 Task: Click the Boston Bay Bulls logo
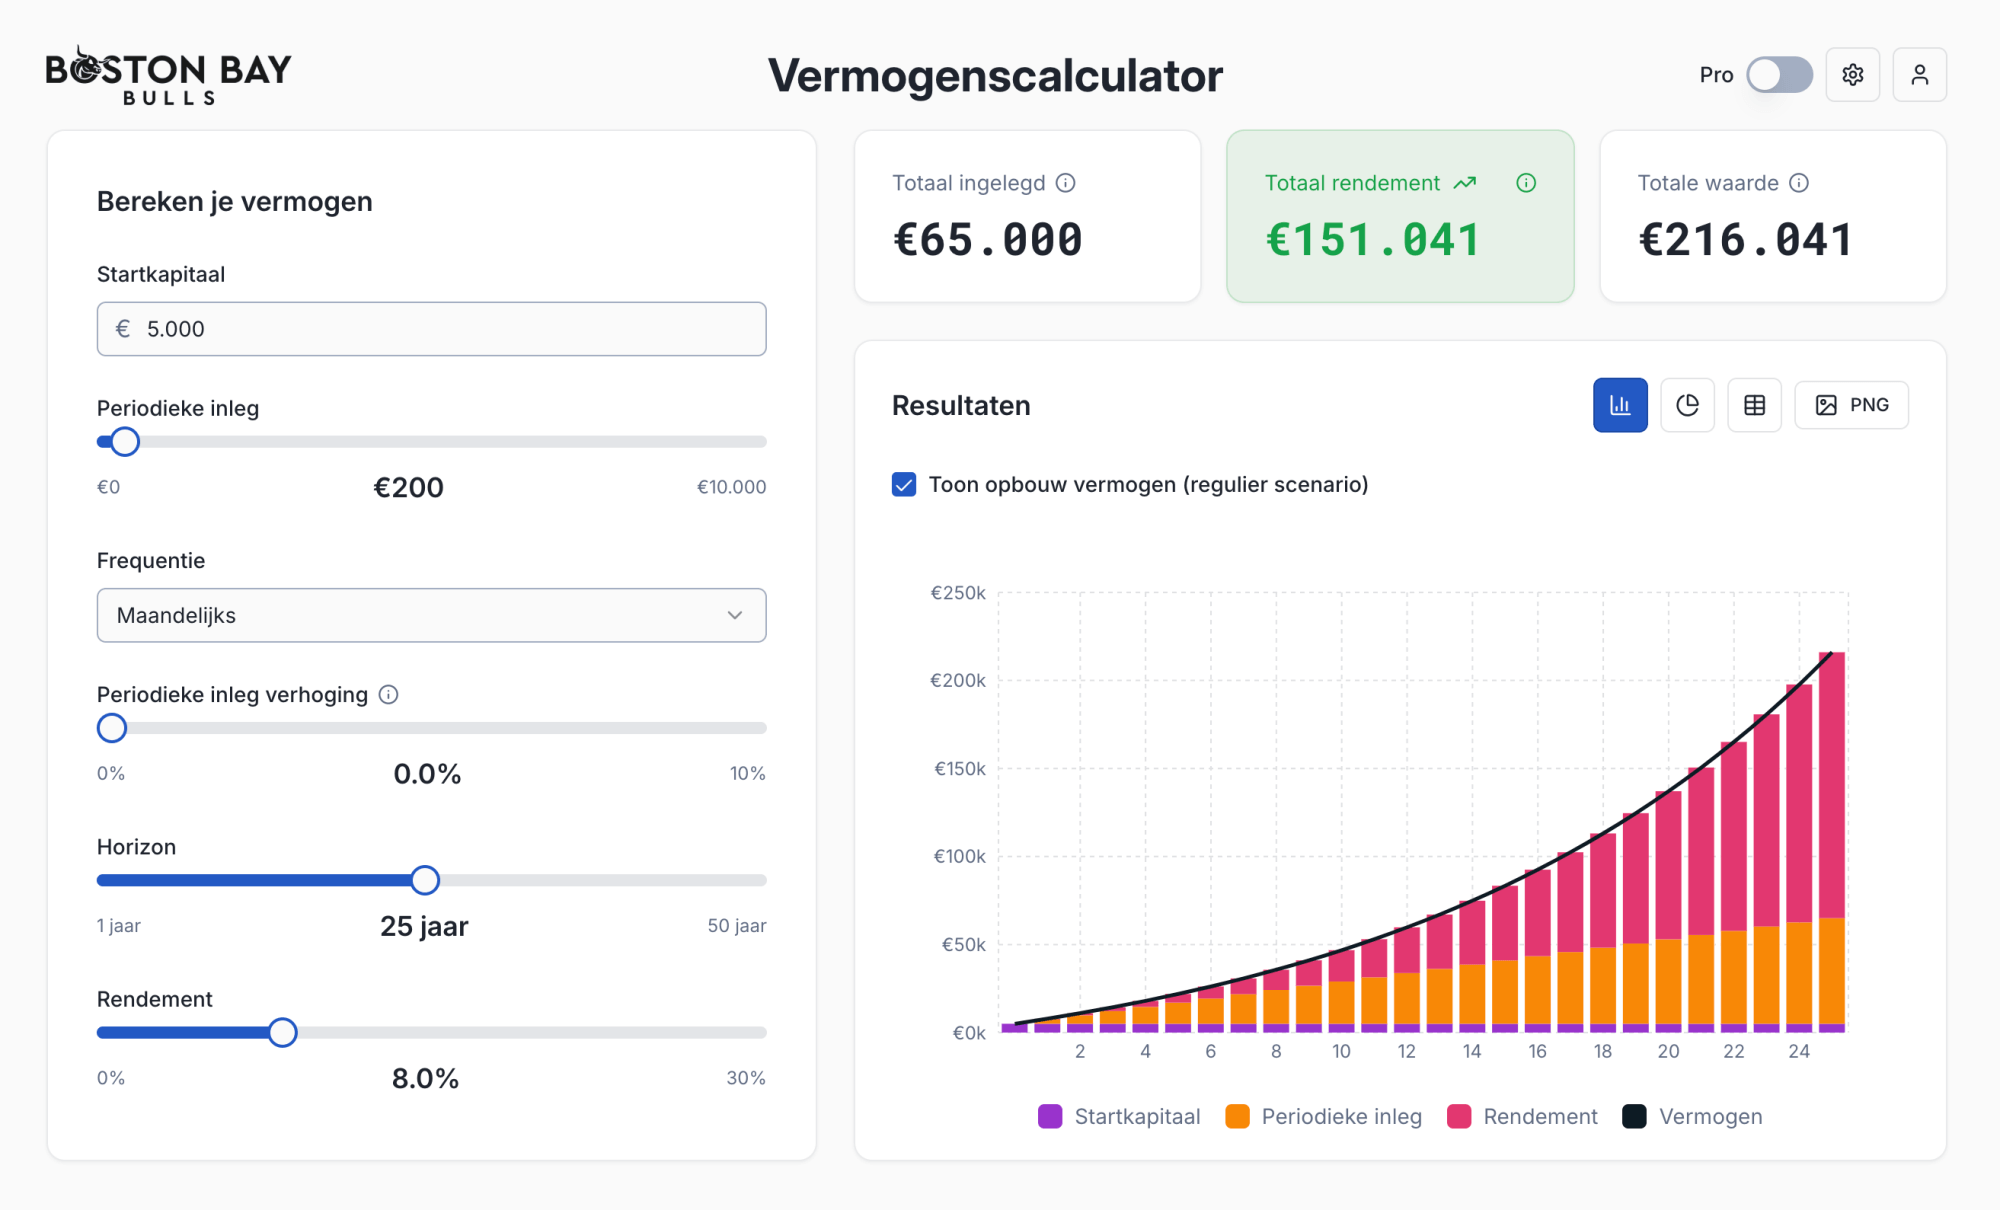coord(168,75)
